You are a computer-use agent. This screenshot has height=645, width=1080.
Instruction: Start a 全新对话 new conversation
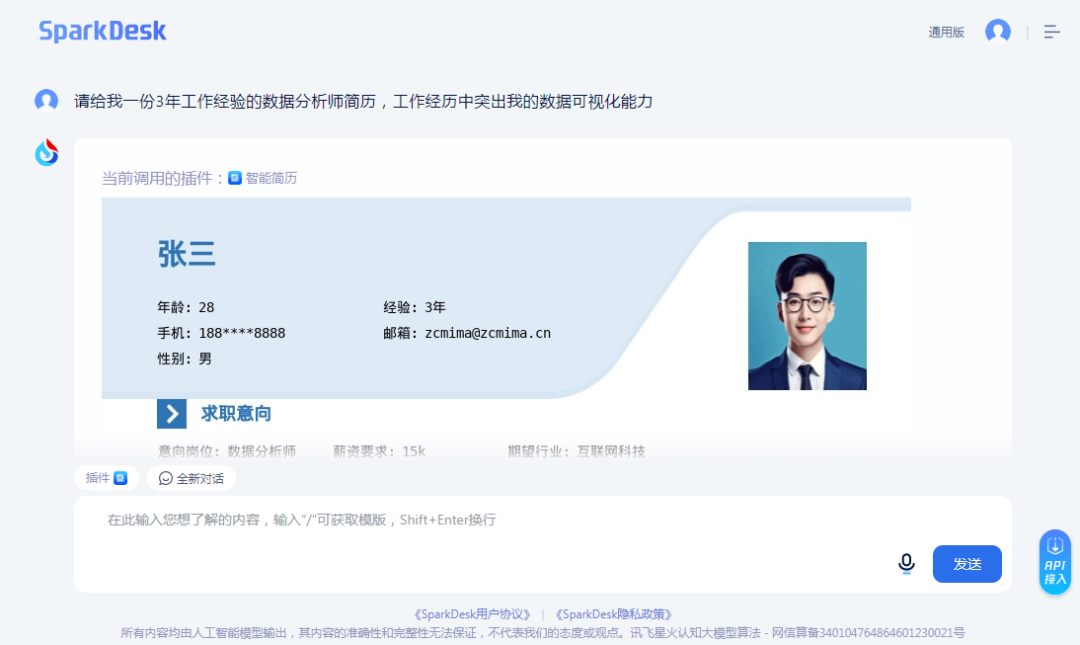coord(191,478)
